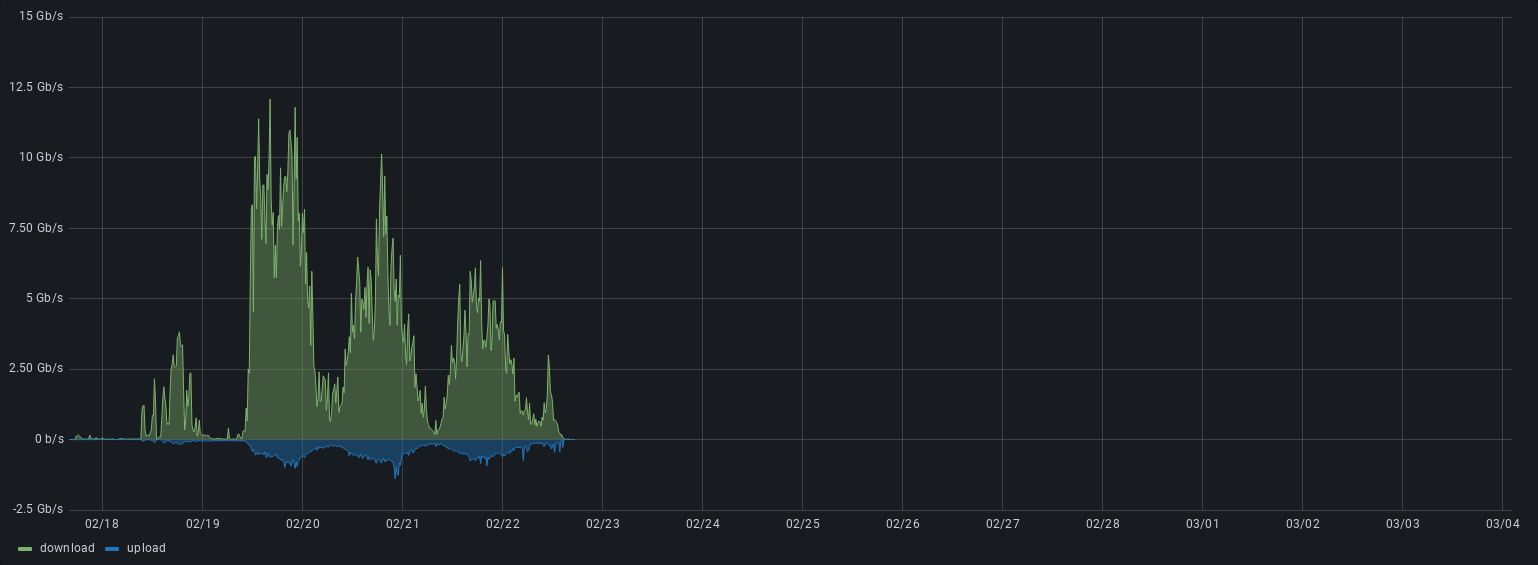
Task: Select the 02/23 date label on x-axis
Action: (602, 524)
